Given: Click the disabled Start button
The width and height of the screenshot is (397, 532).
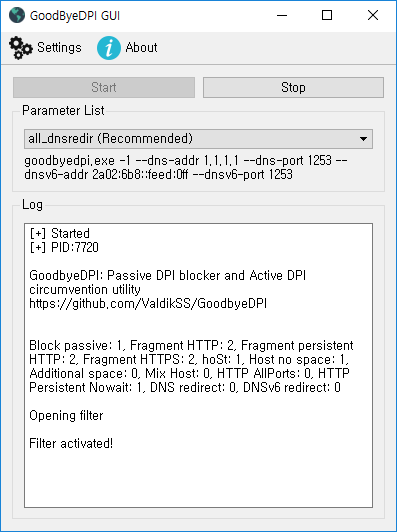Looking at the screenshot, I should pyautogui.click(x=104, y=88).
